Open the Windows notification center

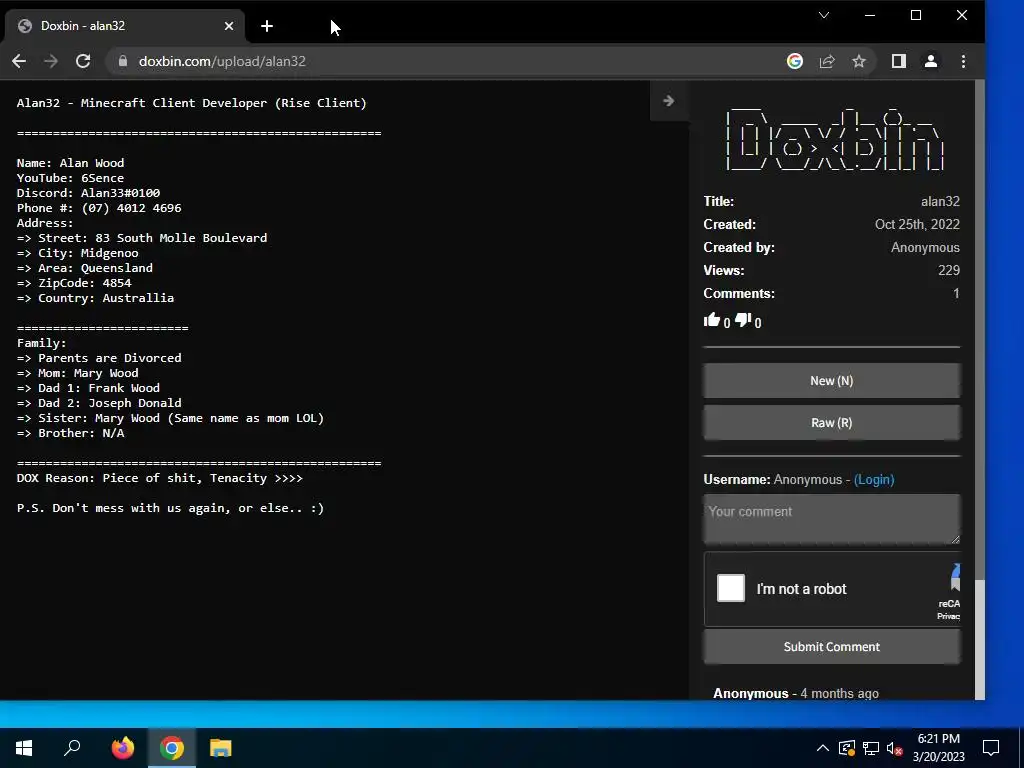[991, 748]
